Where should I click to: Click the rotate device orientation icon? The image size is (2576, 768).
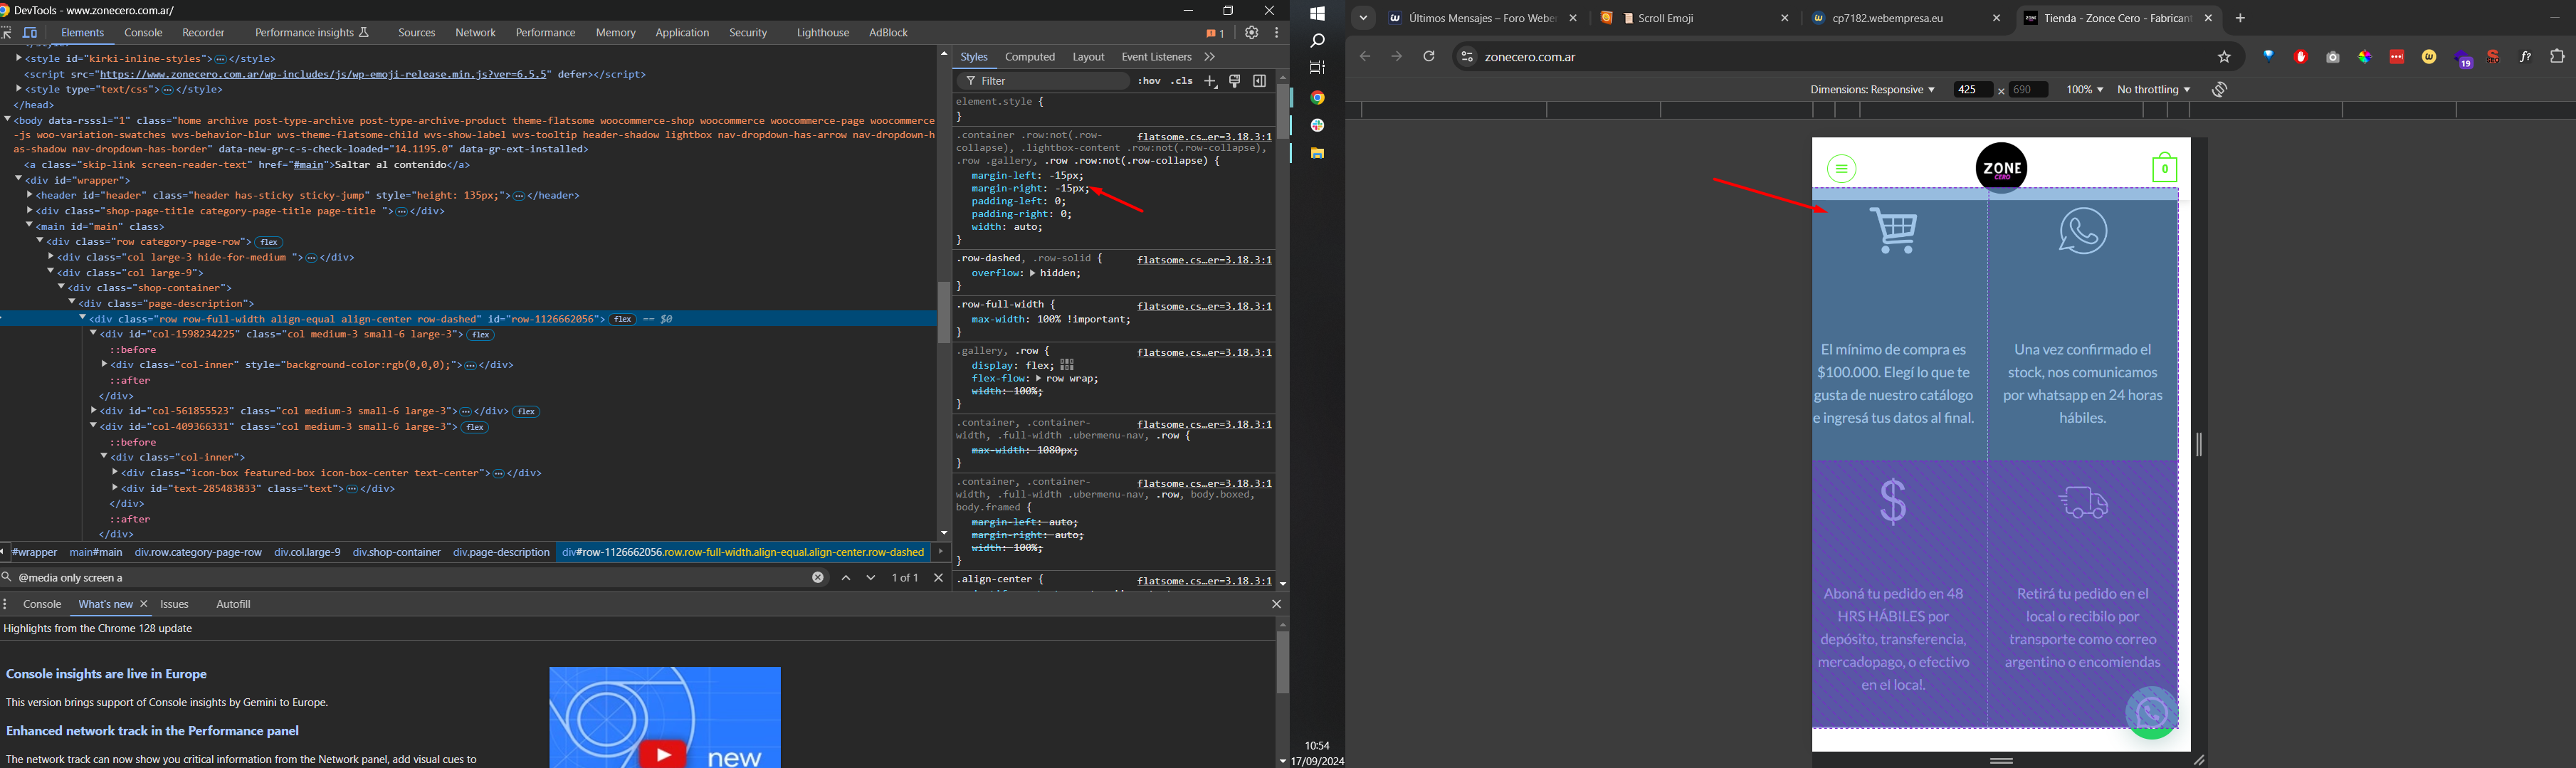click(x=2220, y=90)
